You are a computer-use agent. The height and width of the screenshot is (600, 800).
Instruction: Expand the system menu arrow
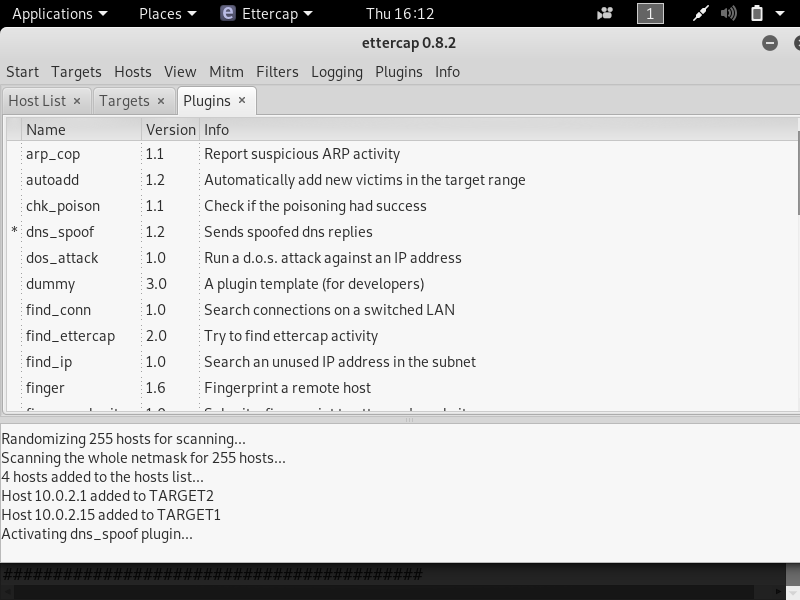[x=780, y=14]
